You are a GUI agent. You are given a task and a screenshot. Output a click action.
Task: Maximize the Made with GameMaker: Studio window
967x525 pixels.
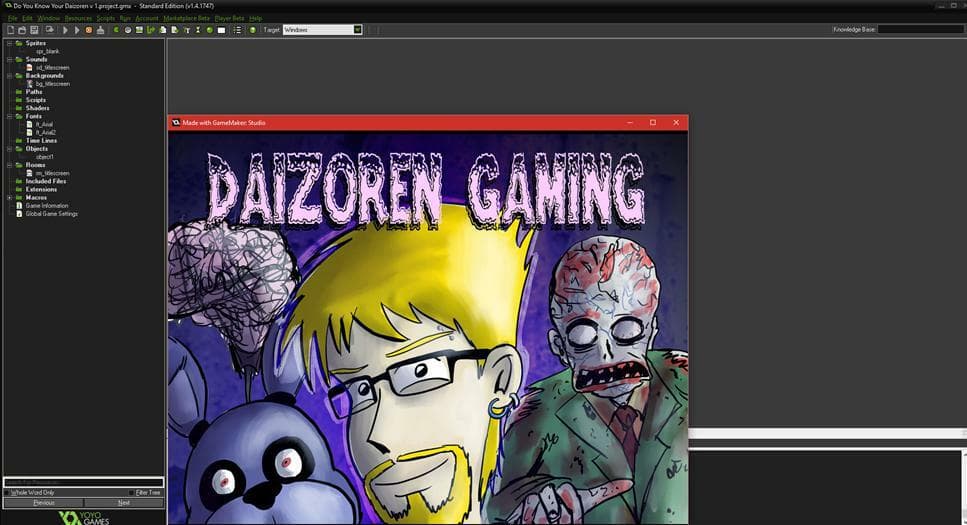pos(653,123)
